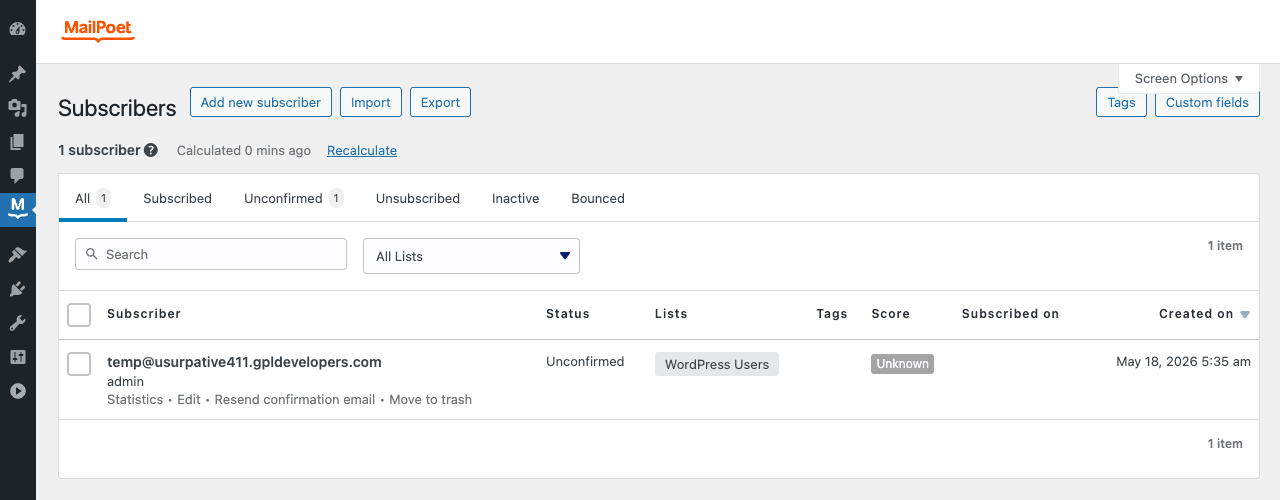Image resolution: width=1280 pixels, height=500 pixels.
Task: Click the magnifier icon in Search box
Action: coord(92,254)
